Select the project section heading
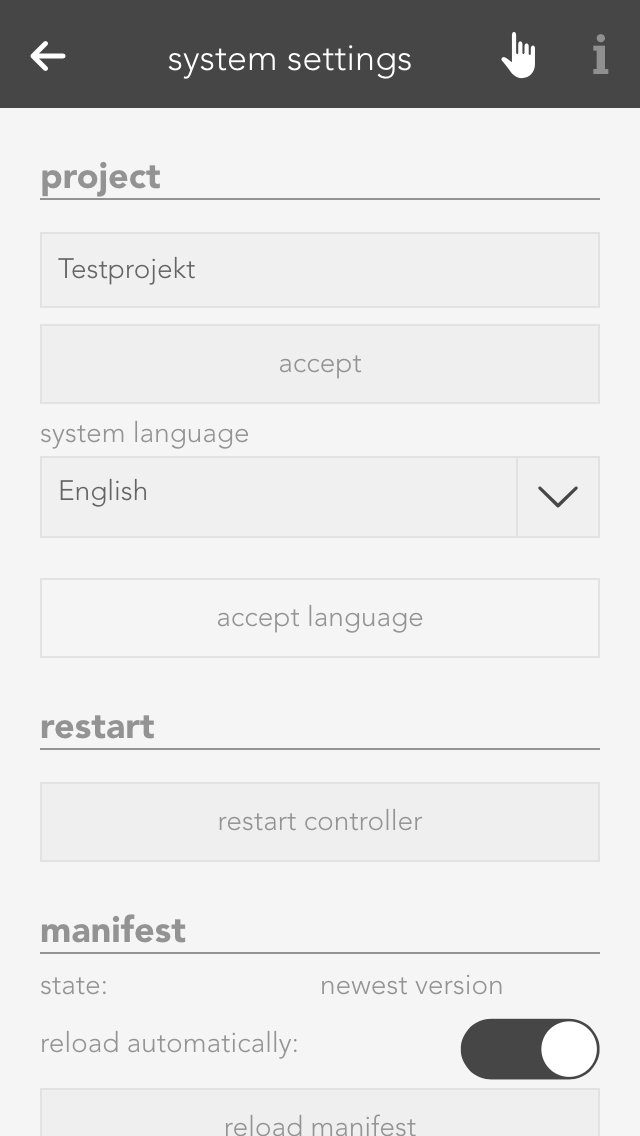Screen dimensions: 640x1136 point(100,177)
